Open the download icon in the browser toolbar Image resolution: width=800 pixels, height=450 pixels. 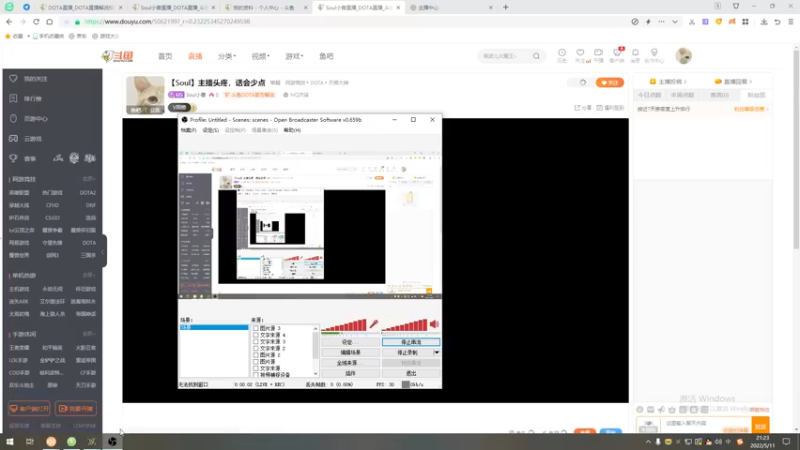pyautogui.click(x=764, y=21)
